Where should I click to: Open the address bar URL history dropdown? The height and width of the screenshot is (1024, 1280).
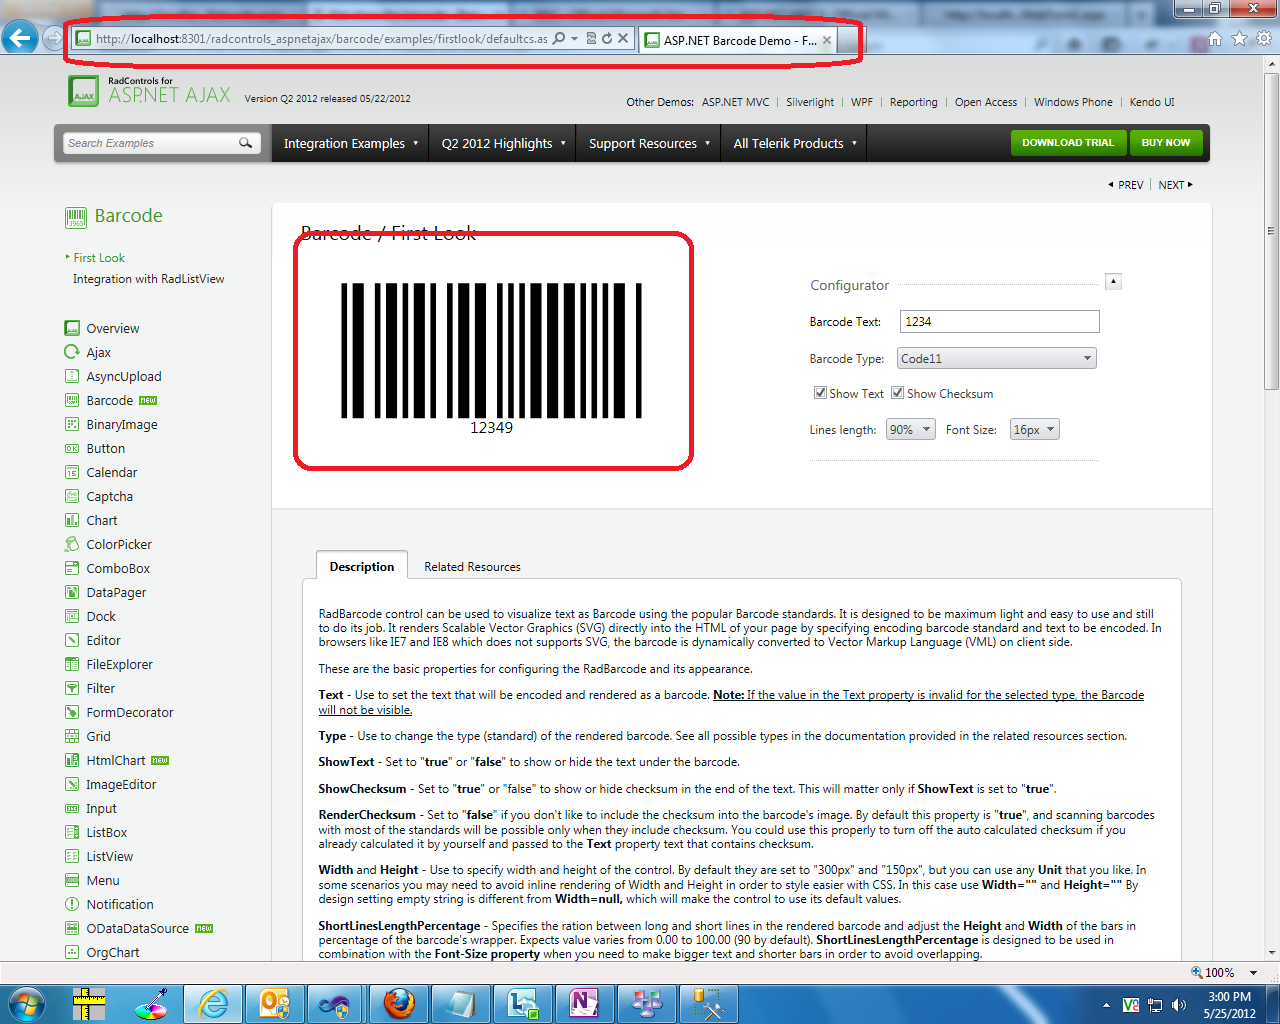[x=575, y=39]
